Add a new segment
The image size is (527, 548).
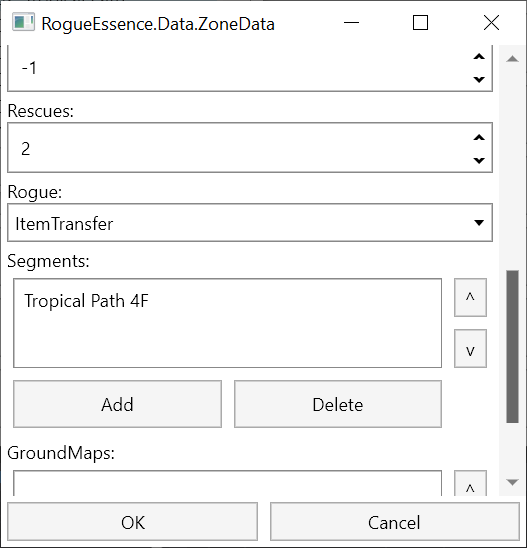pyautogui.click(x=117, y=404)
